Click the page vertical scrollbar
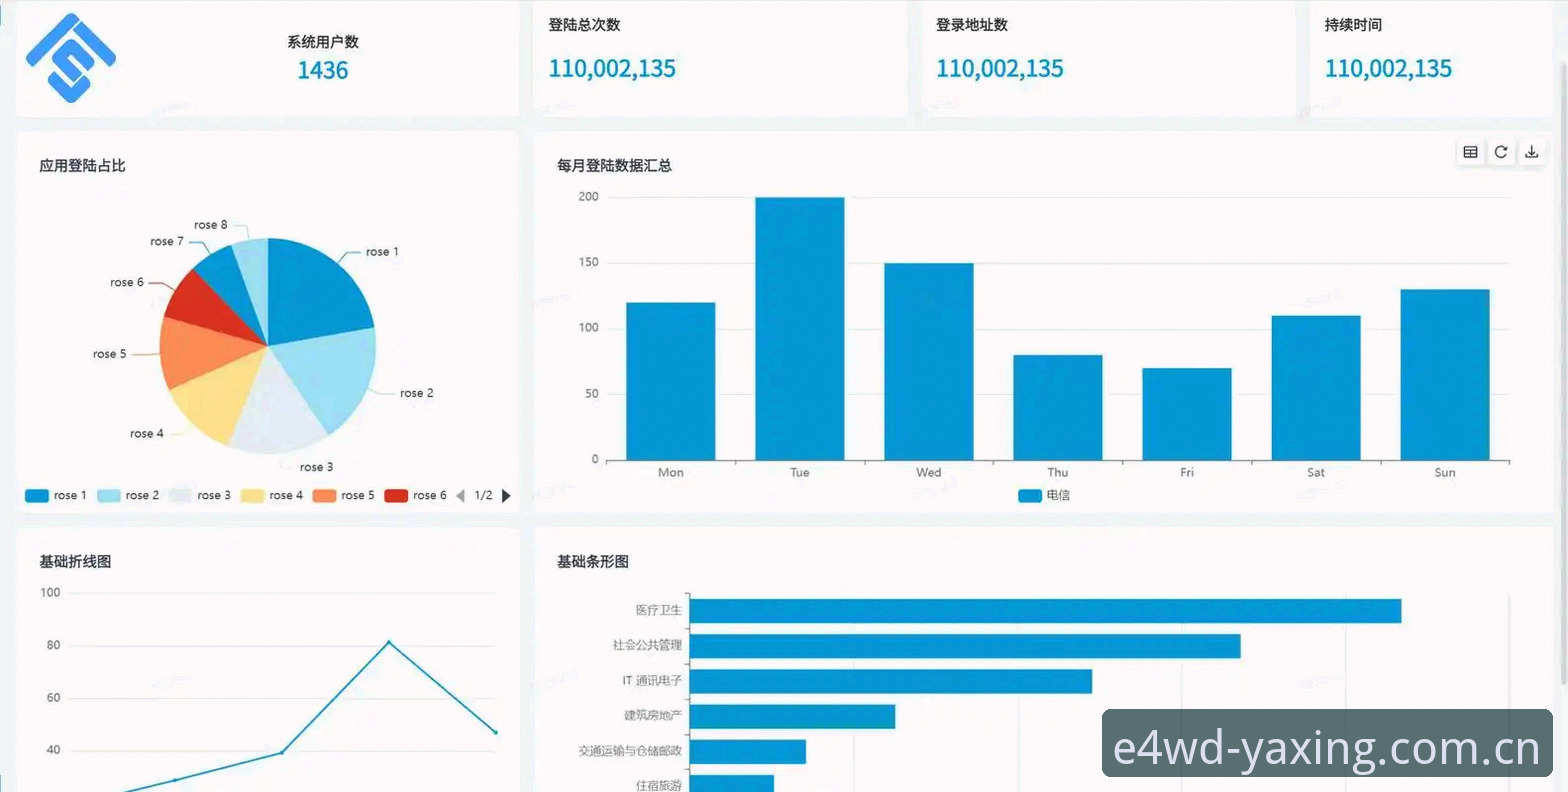This screenshot has height=792, width=1568. pos(1563,372)
